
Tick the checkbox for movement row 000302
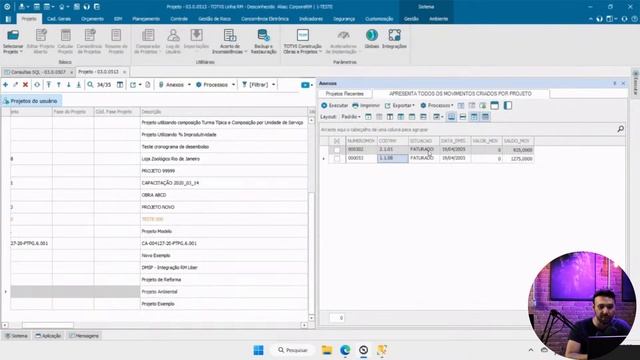click(337, 150)
